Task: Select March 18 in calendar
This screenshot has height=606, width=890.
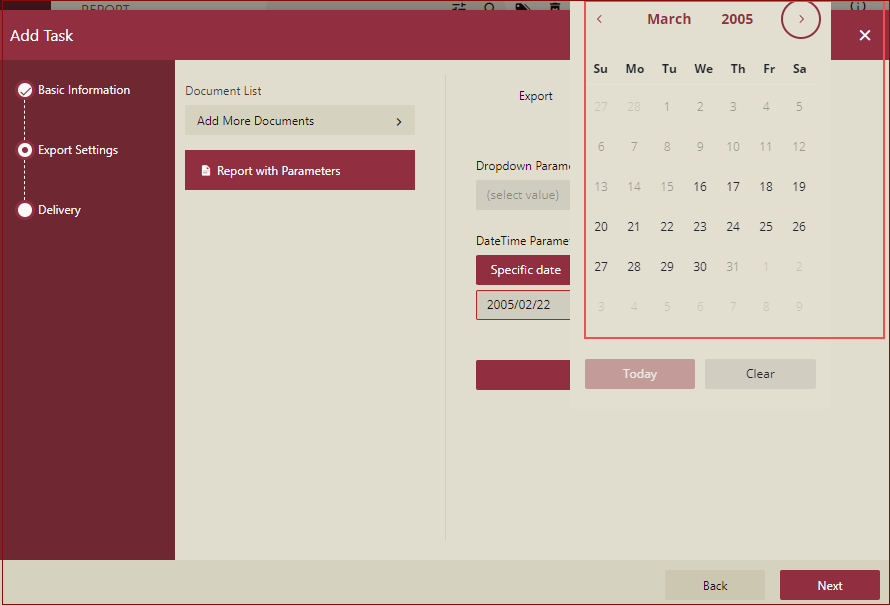Action: (766, 187)
